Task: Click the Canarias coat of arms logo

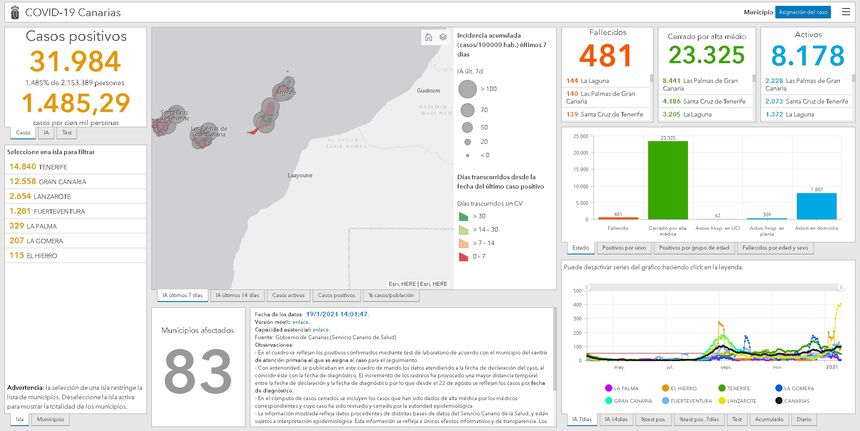Action: [11, 12]
